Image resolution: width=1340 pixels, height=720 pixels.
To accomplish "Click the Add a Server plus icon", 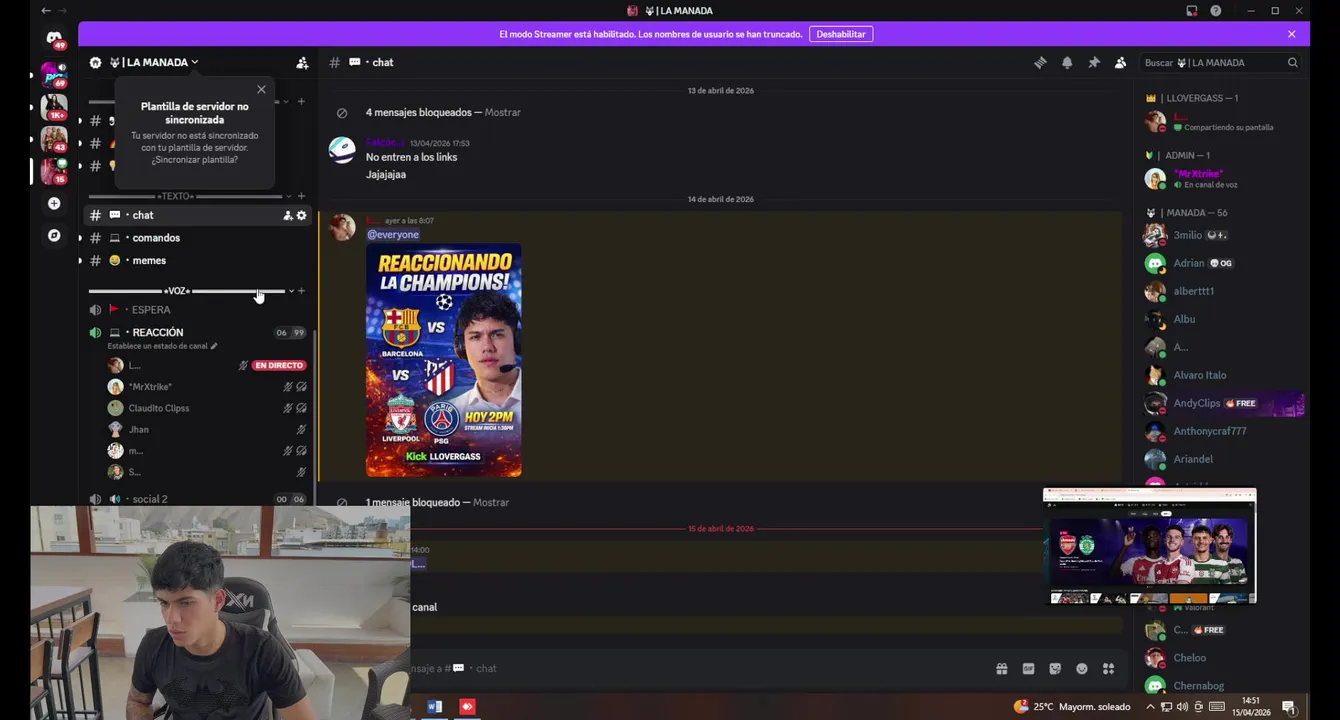I will tap(54, 203).
